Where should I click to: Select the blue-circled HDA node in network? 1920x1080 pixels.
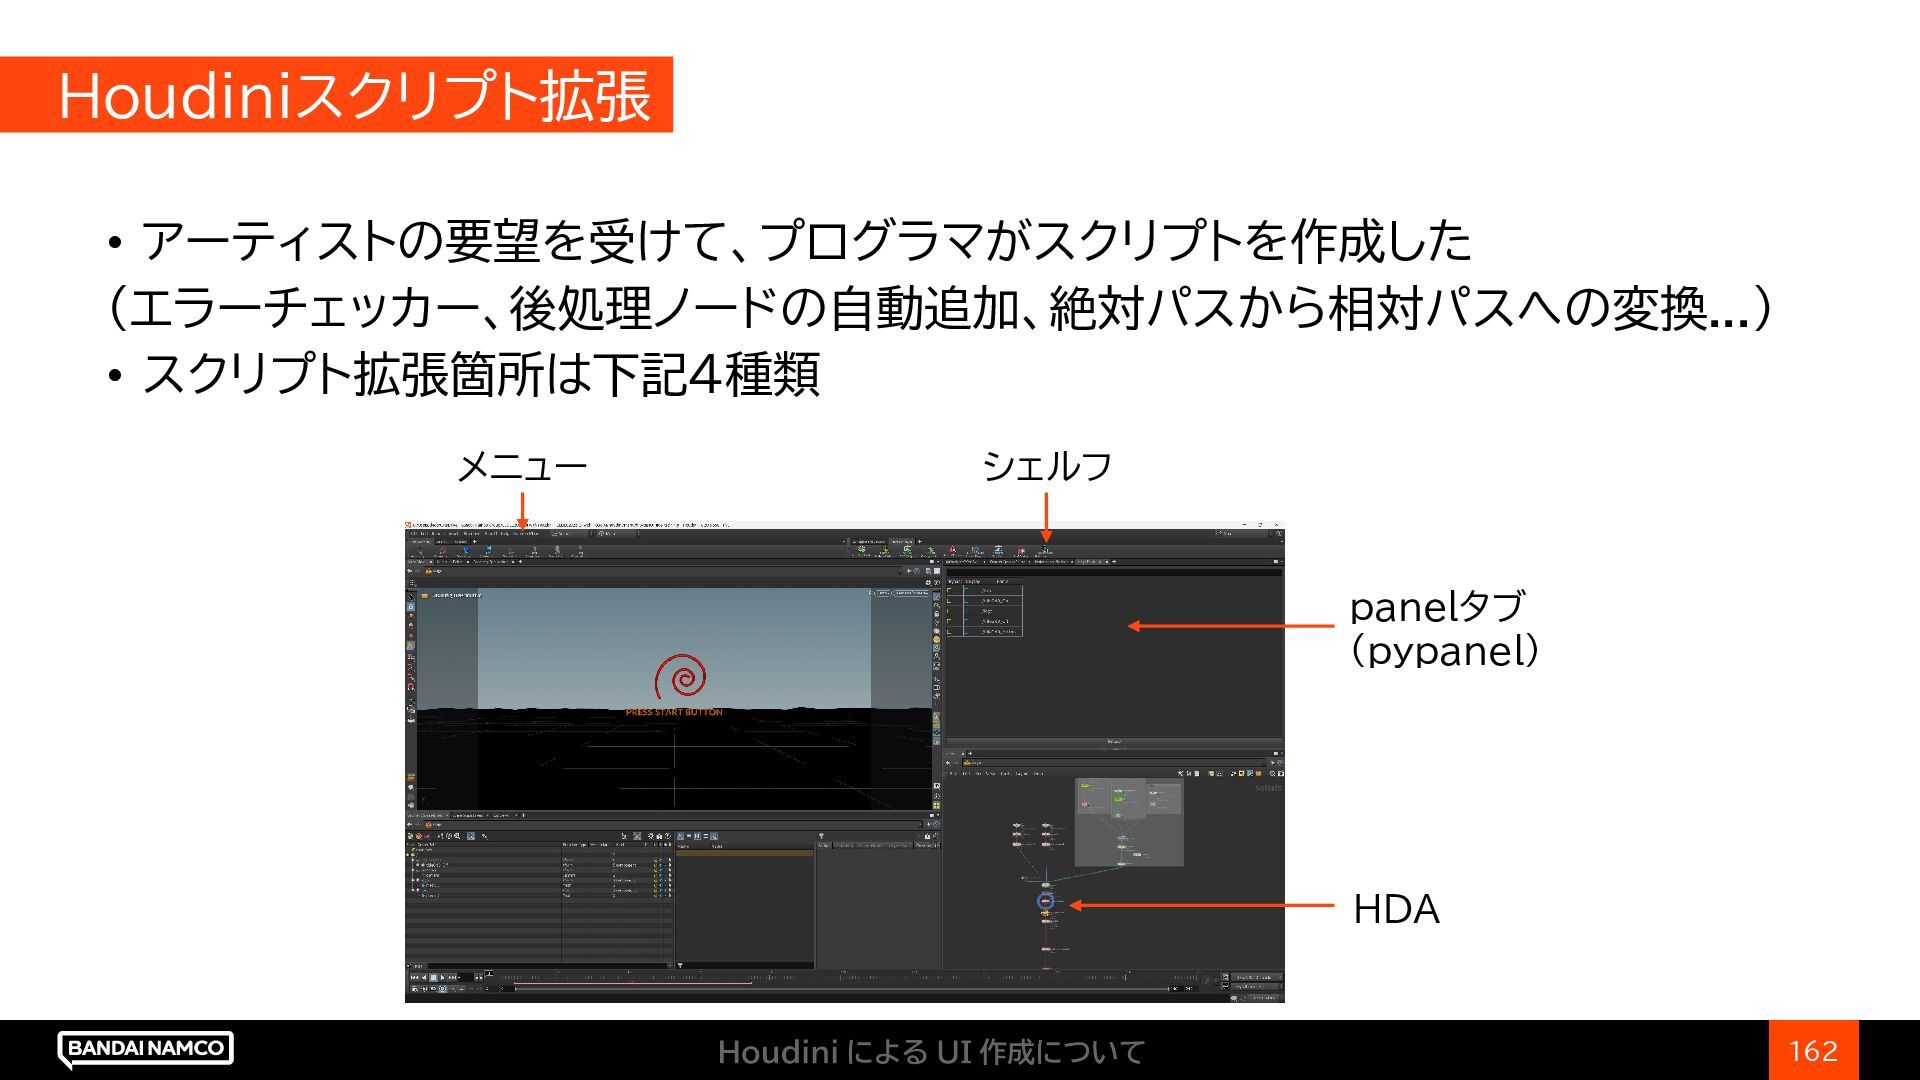click(1046, 902)
